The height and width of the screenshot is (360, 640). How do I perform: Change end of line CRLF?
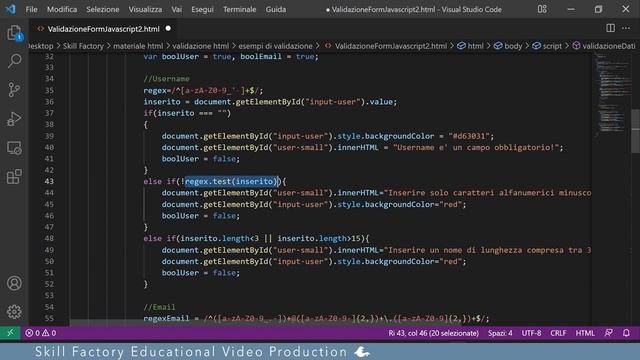coord(558,333)
